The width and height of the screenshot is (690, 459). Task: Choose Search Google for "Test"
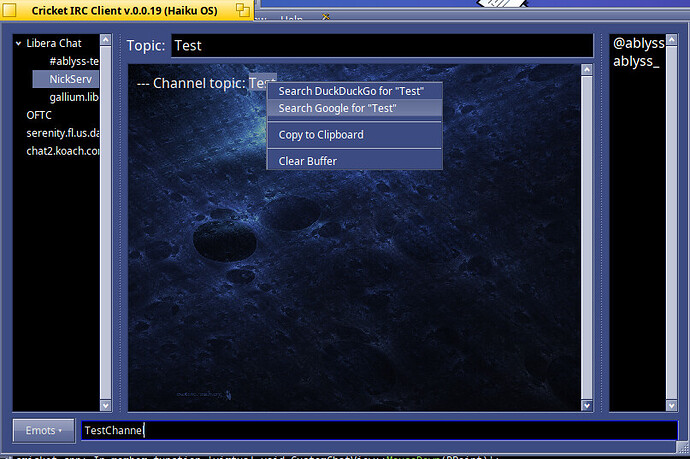tap(354, 108)
